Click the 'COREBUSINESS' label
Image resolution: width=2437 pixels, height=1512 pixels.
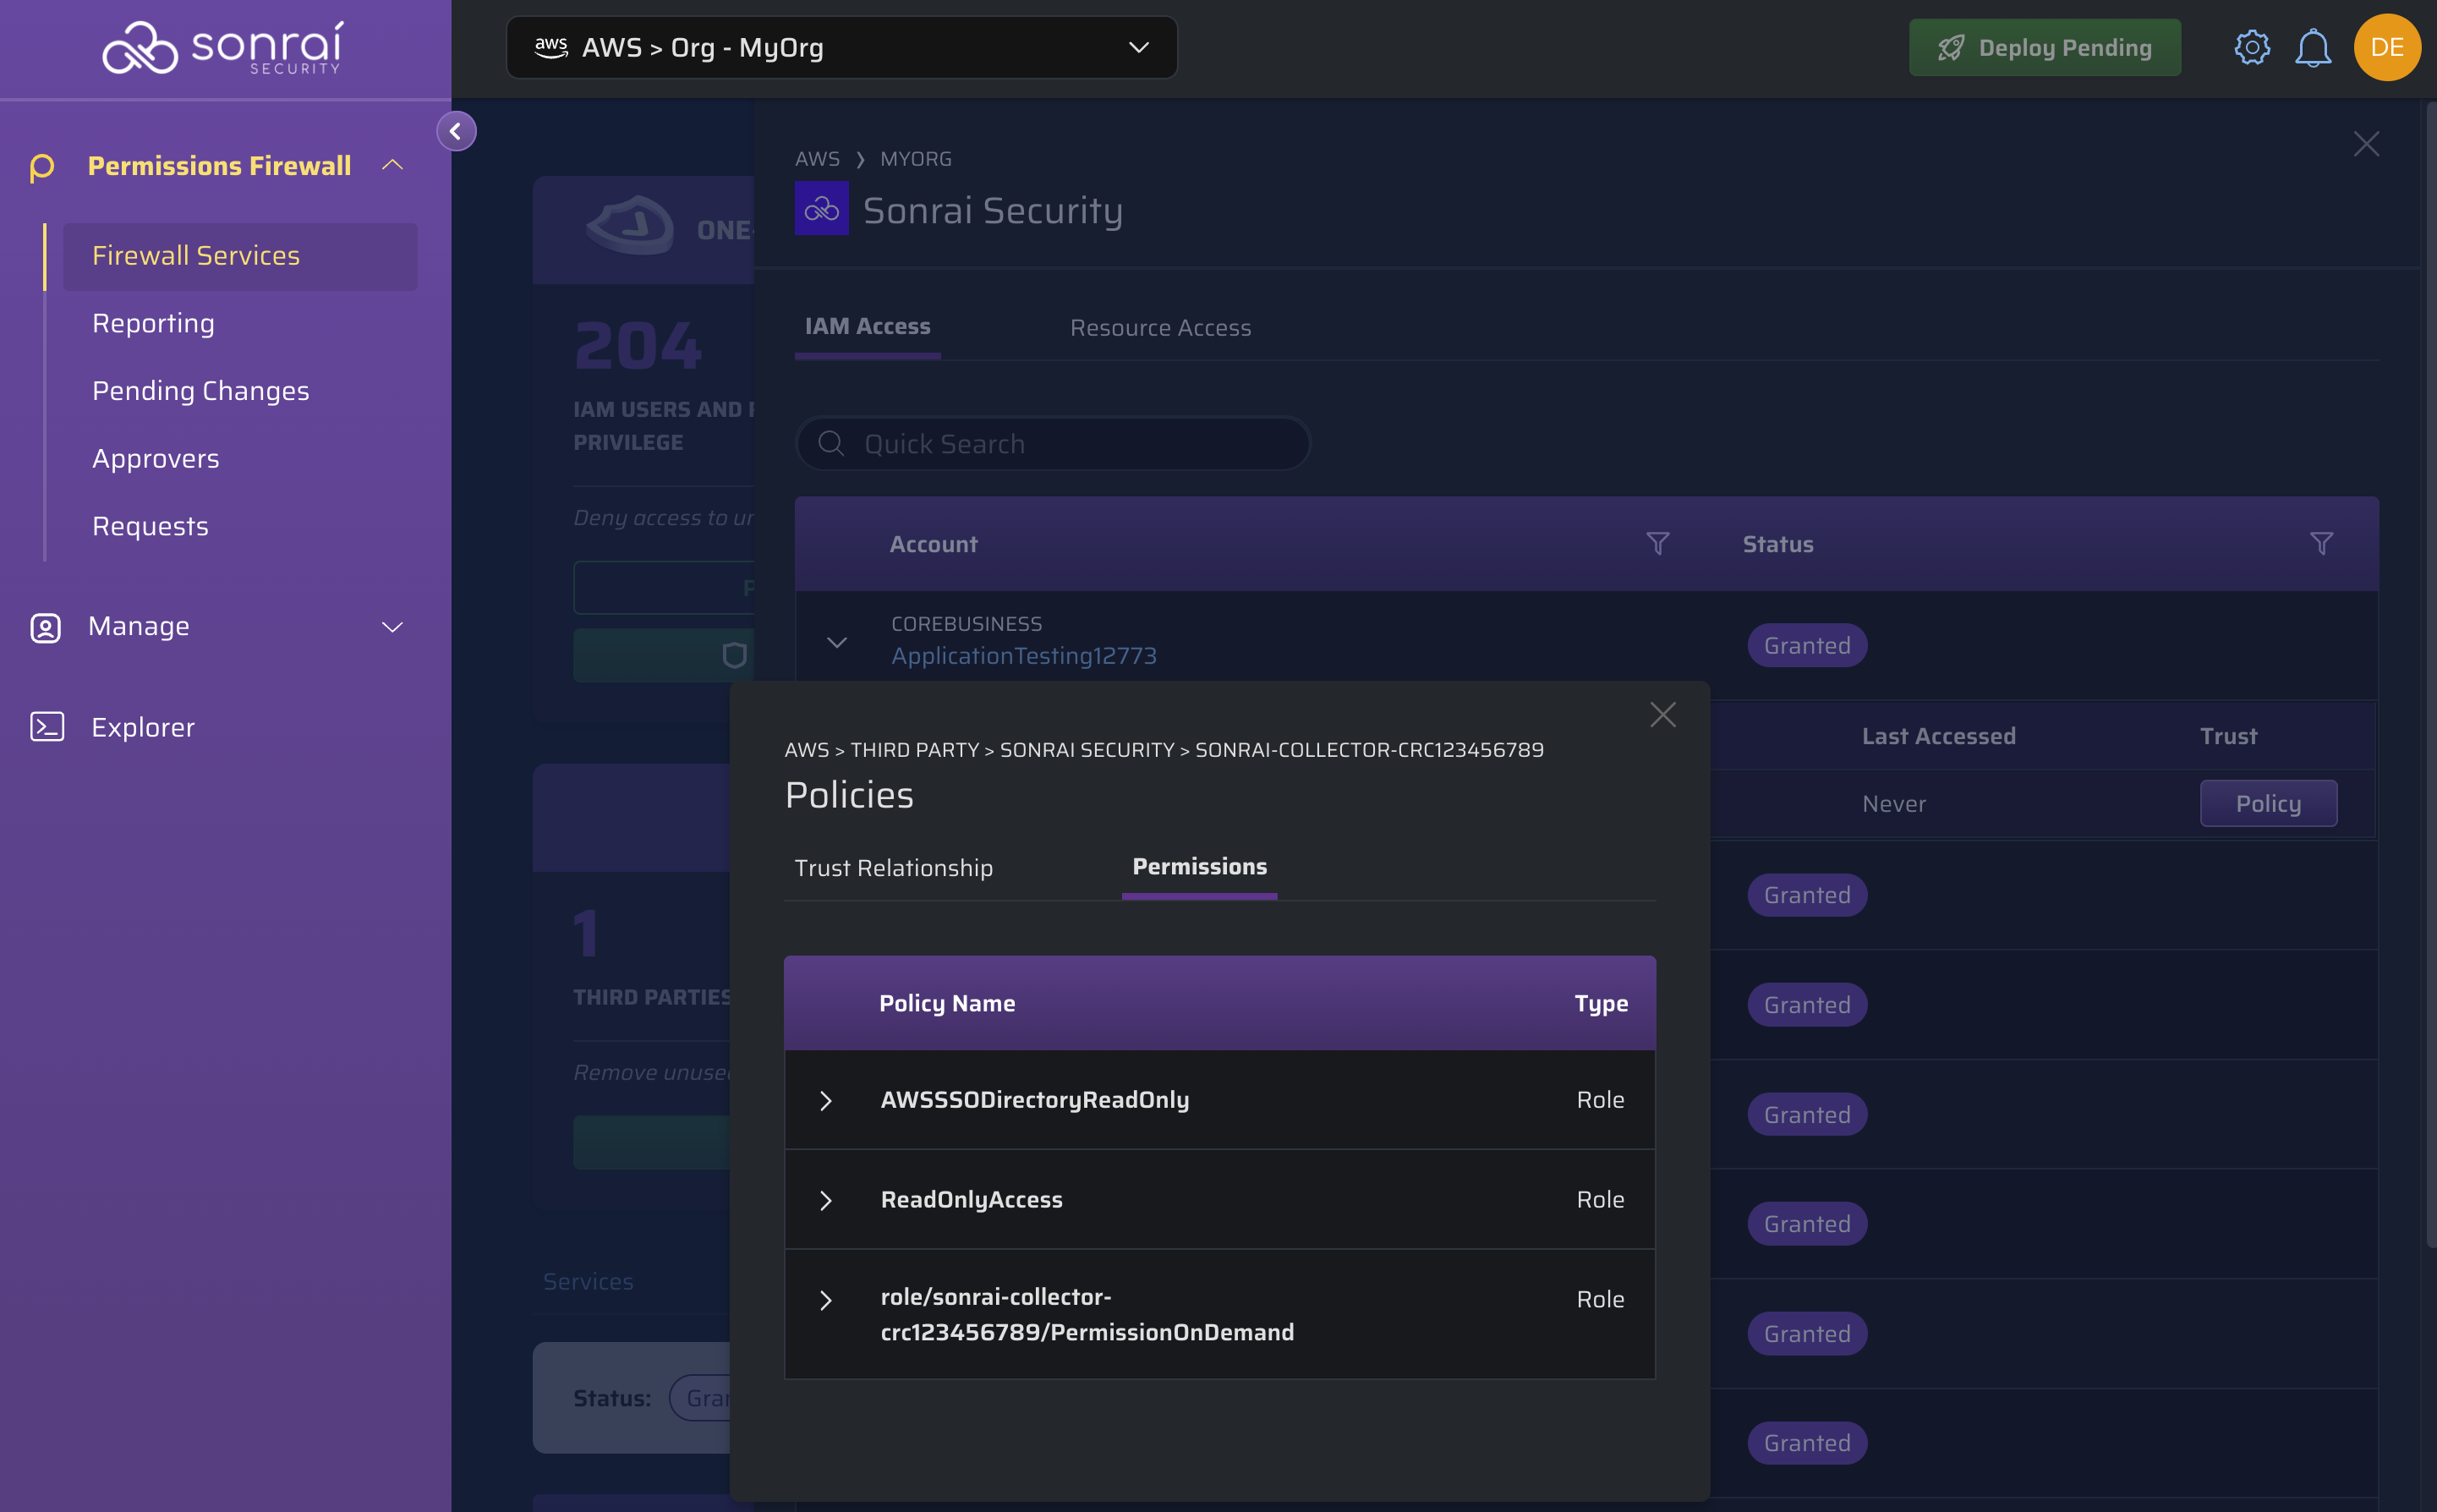[x=966, y=623]
